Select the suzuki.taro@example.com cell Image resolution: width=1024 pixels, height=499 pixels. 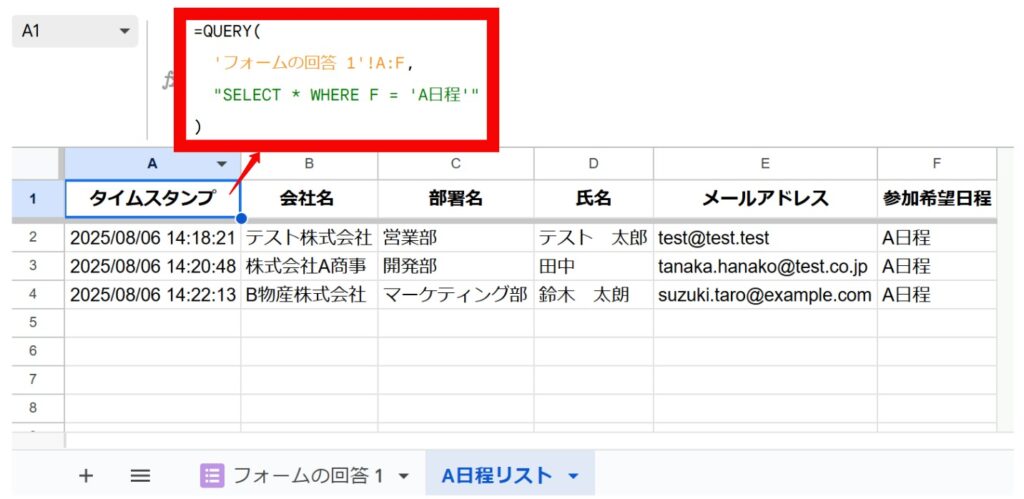765,295
